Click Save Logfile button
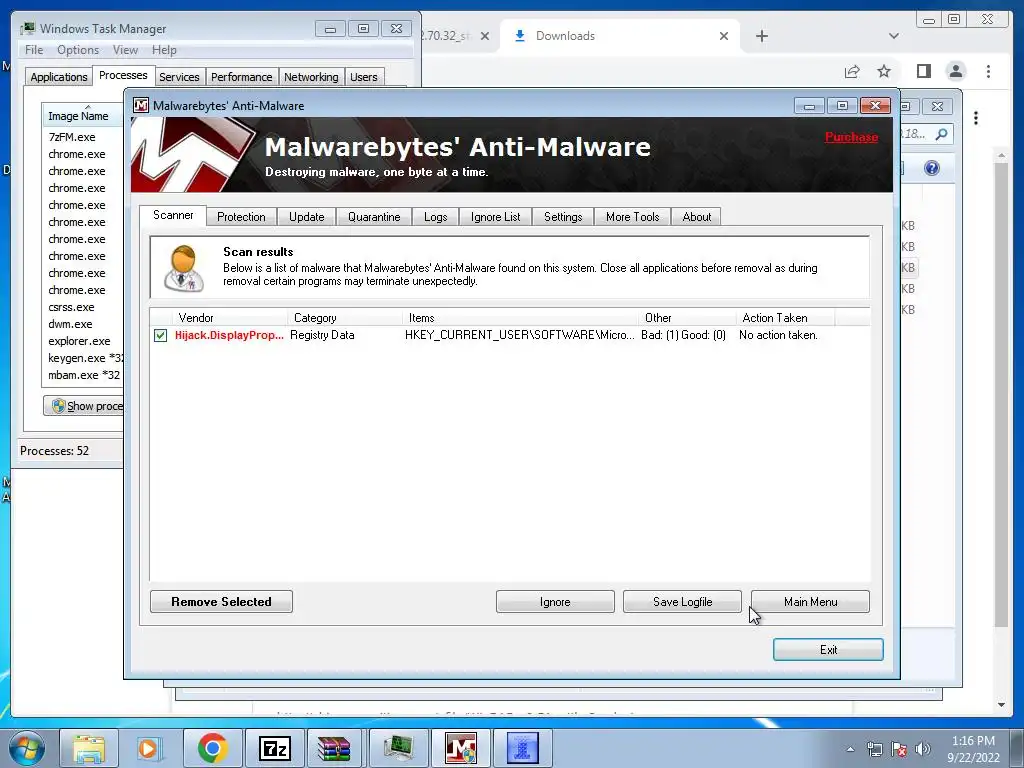Image resolution: width=1024 pixels, height=768 pixels. [682, 601]
